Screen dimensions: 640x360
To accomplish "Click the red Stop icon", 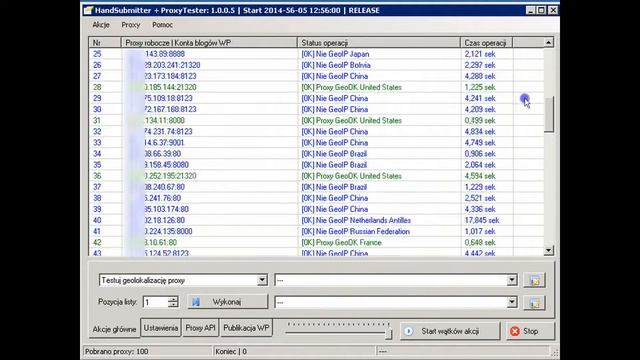I will pos(515,331).
